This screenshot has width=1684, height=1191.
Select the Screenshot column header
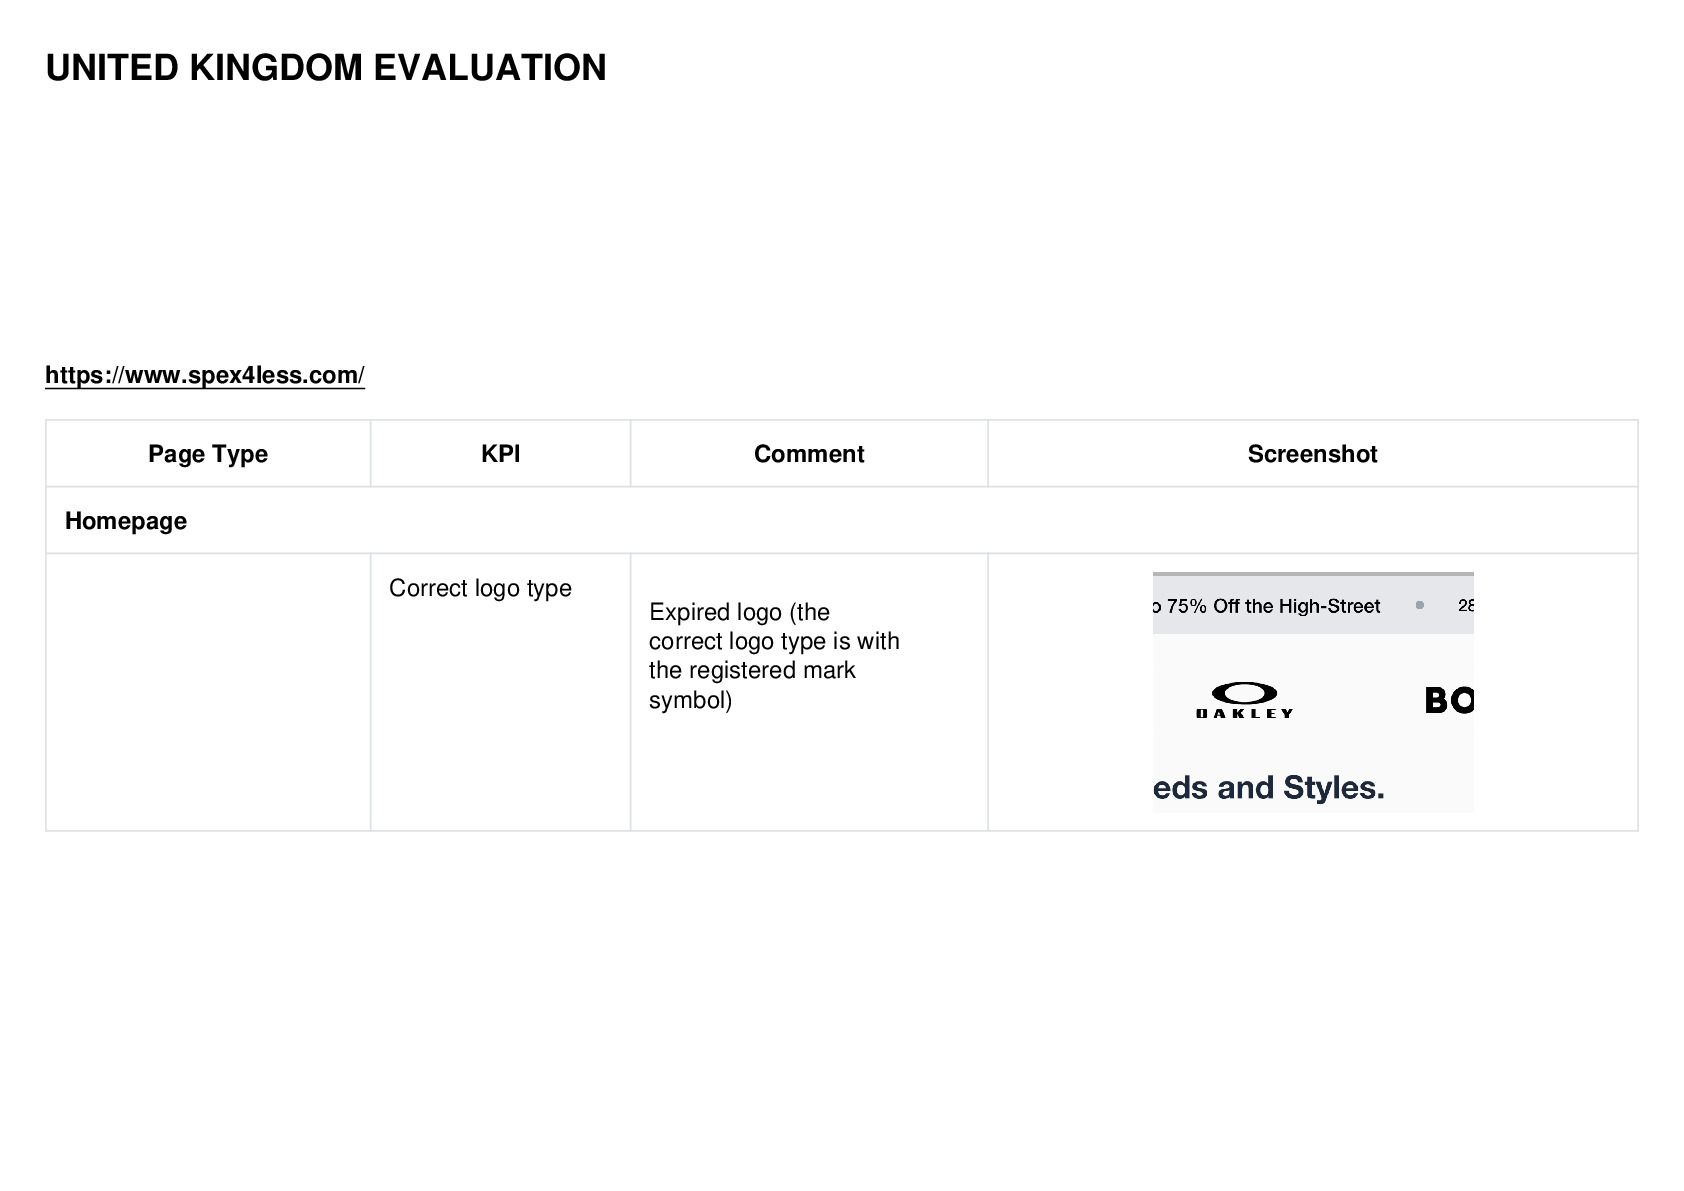coord(1312,454)
